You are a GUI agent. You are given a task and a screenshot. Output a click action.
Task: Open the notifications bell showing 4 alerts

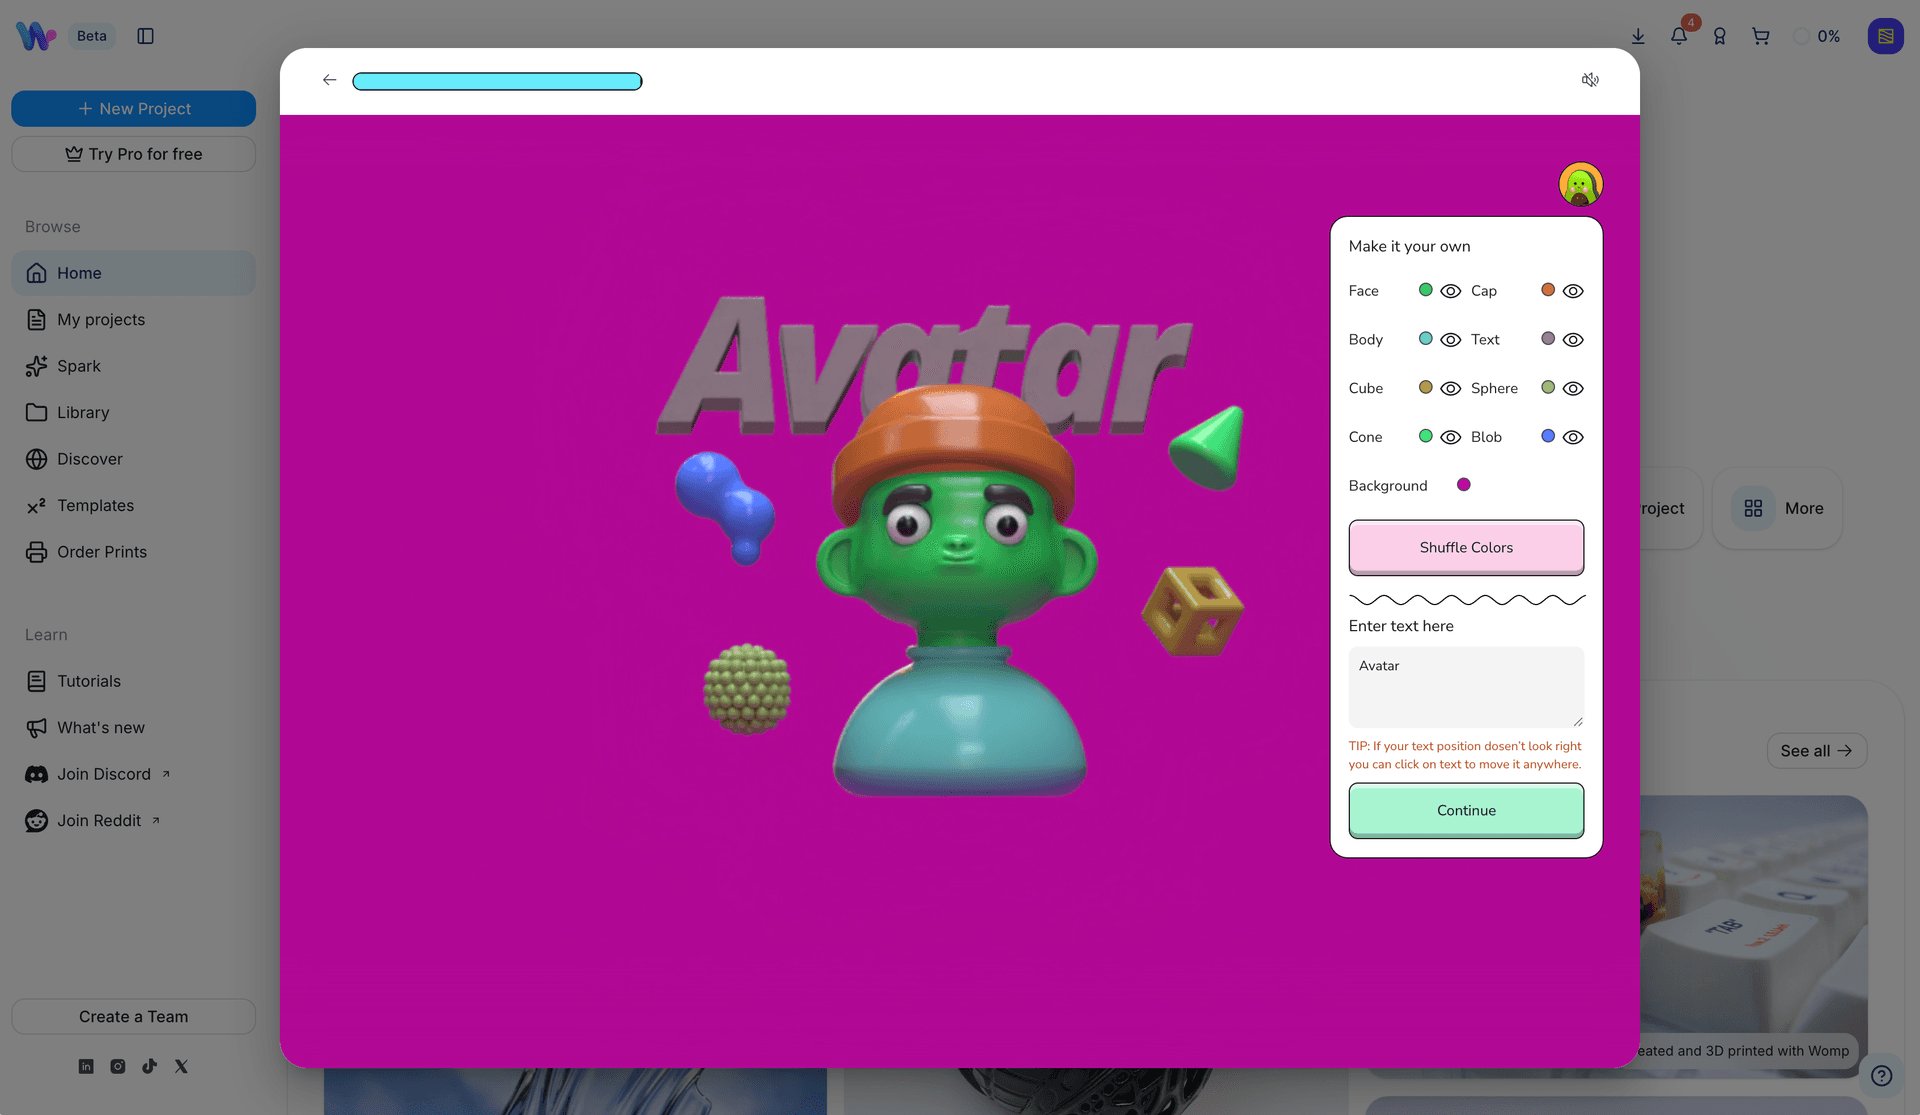tap(1679, 35)
